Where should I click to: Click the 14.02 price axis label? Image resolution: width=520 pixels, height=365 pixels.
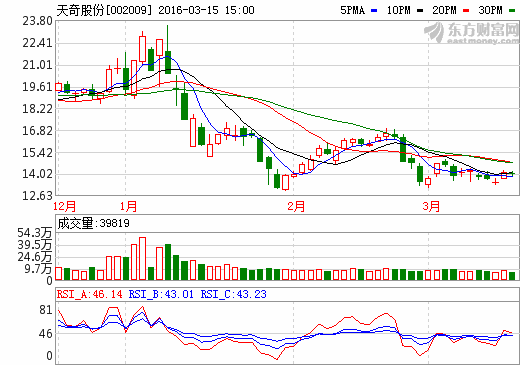(37, 174)
